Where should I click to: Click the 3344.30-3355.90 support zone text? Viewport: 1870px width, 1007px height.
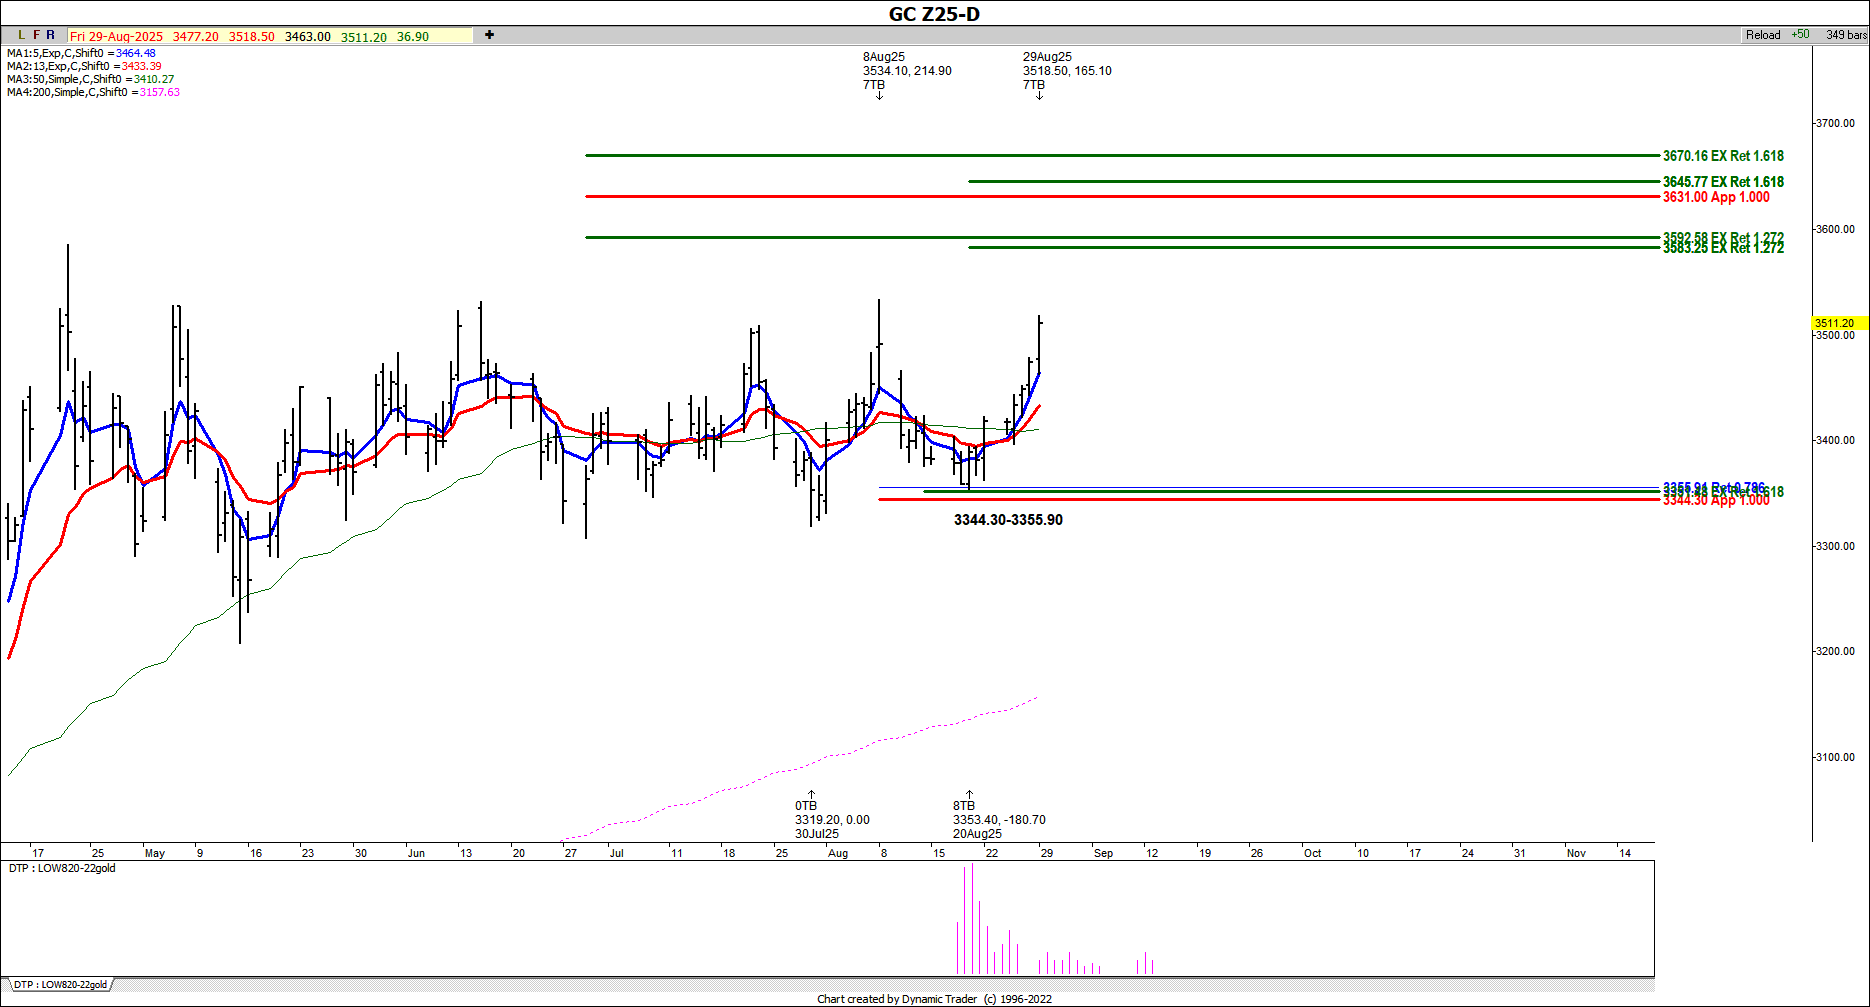coord(1008,520)
